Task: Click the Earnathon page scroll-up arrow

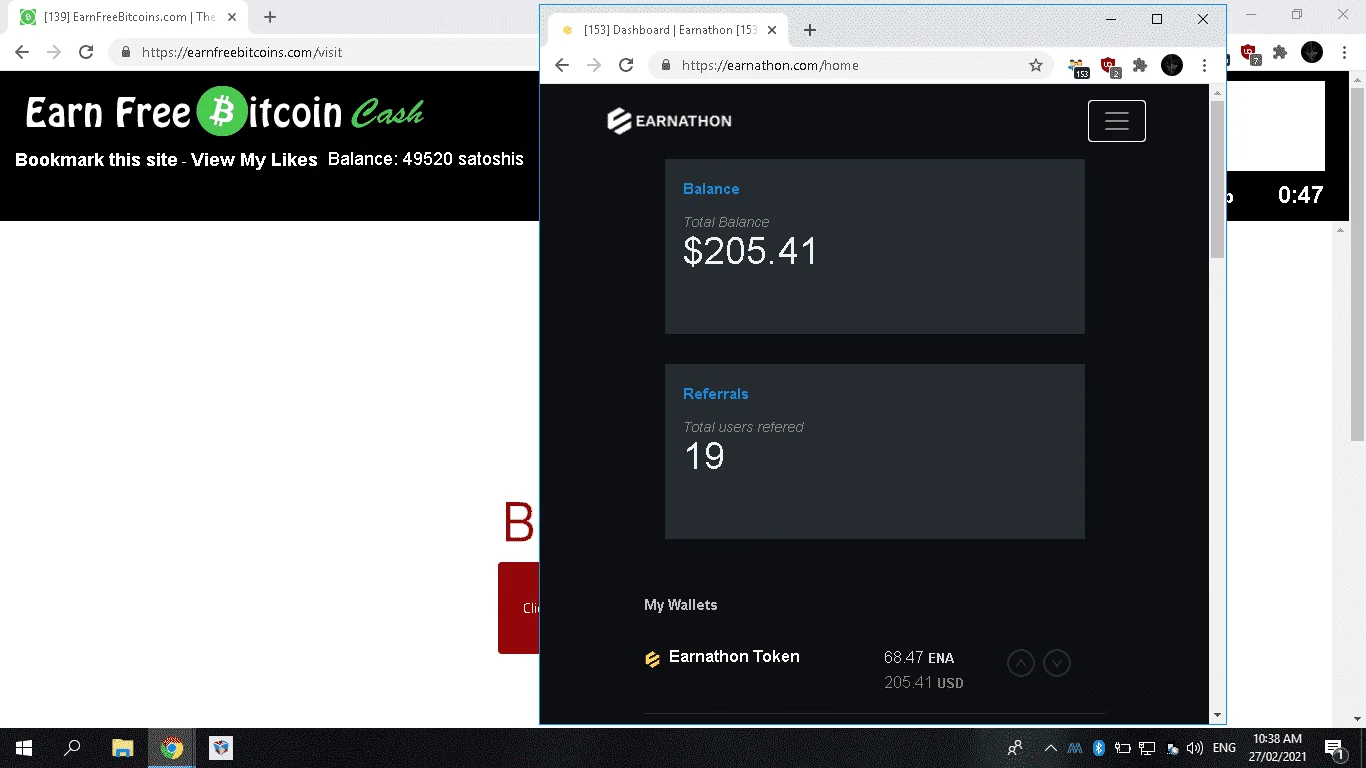Action: tap(1217, 93)
